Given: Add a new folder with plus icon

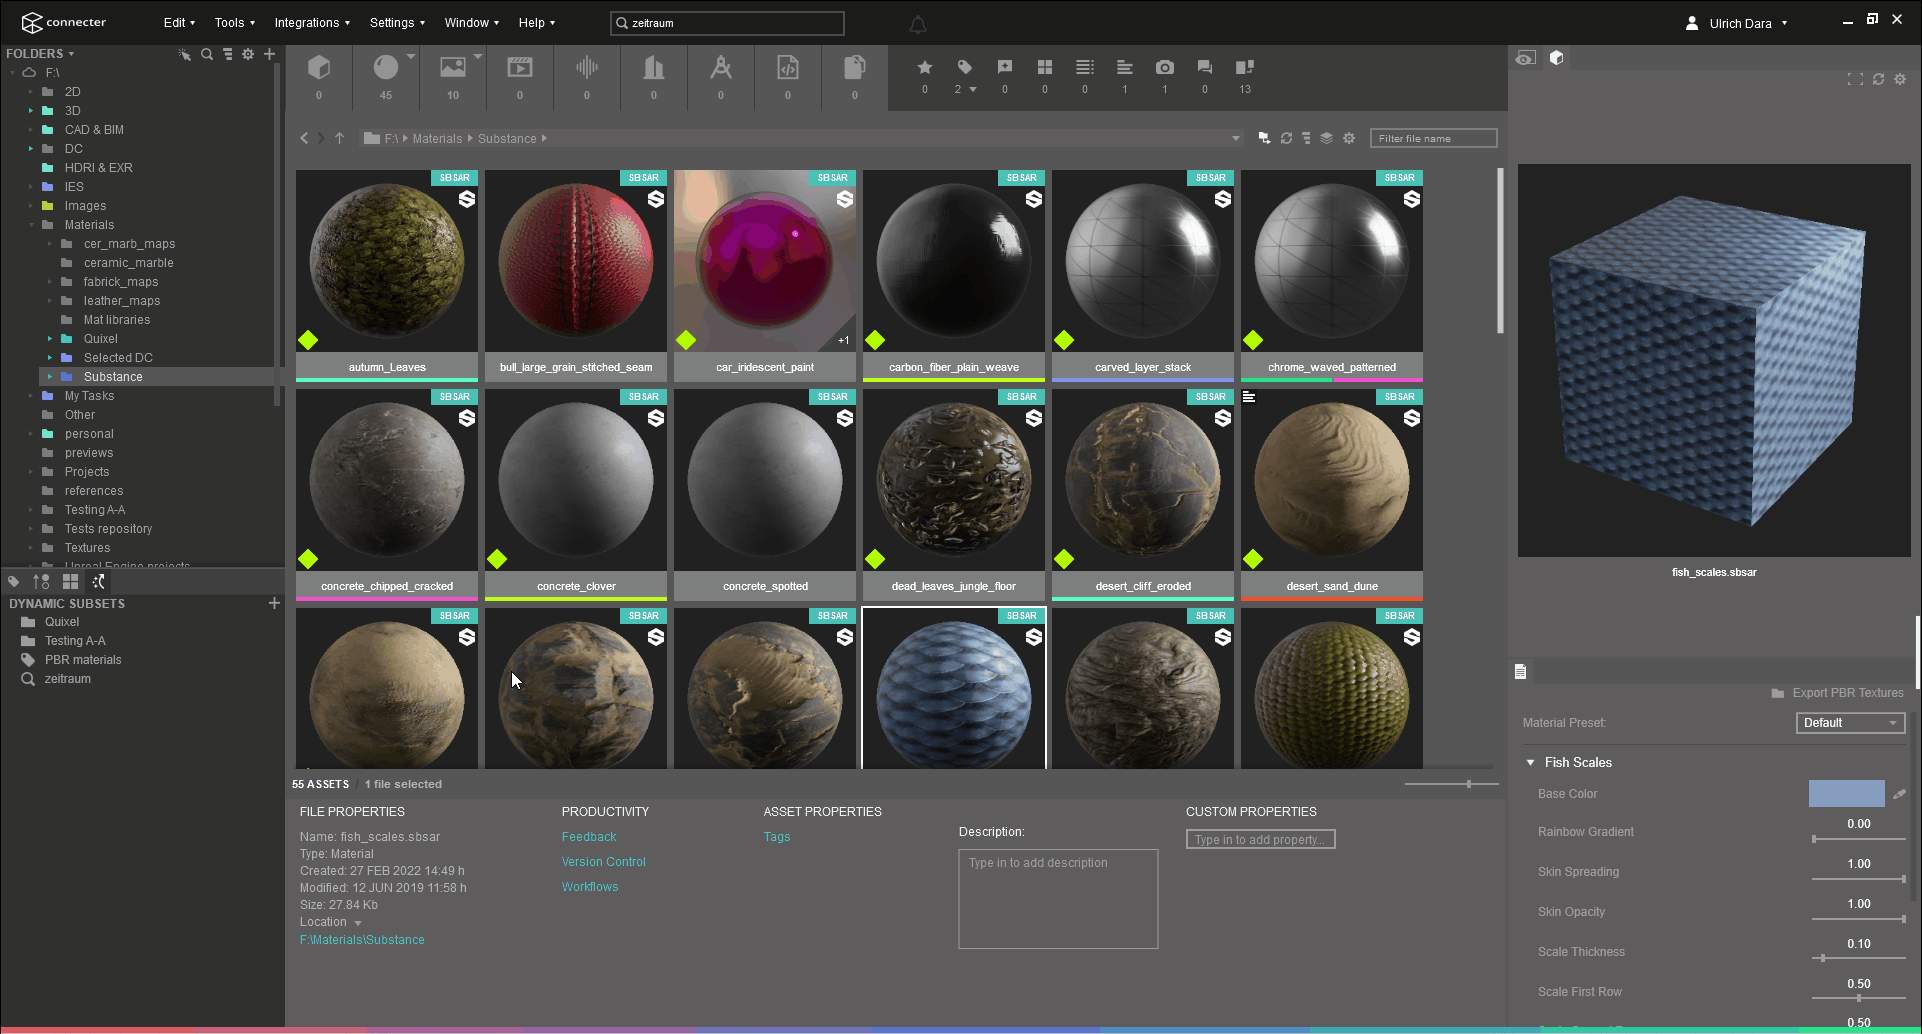Looking at the screenshot, I should [x=269, y=54].
